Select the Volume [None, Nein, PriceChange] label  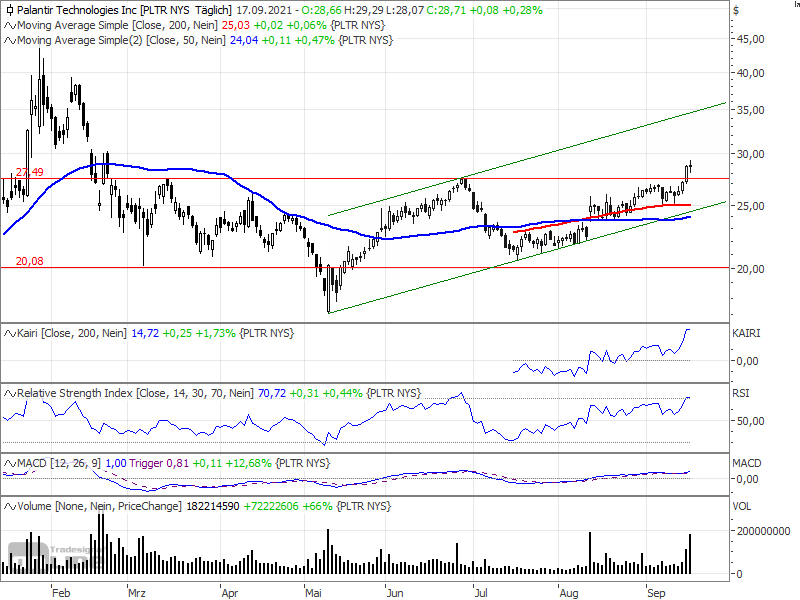point(99,506)
